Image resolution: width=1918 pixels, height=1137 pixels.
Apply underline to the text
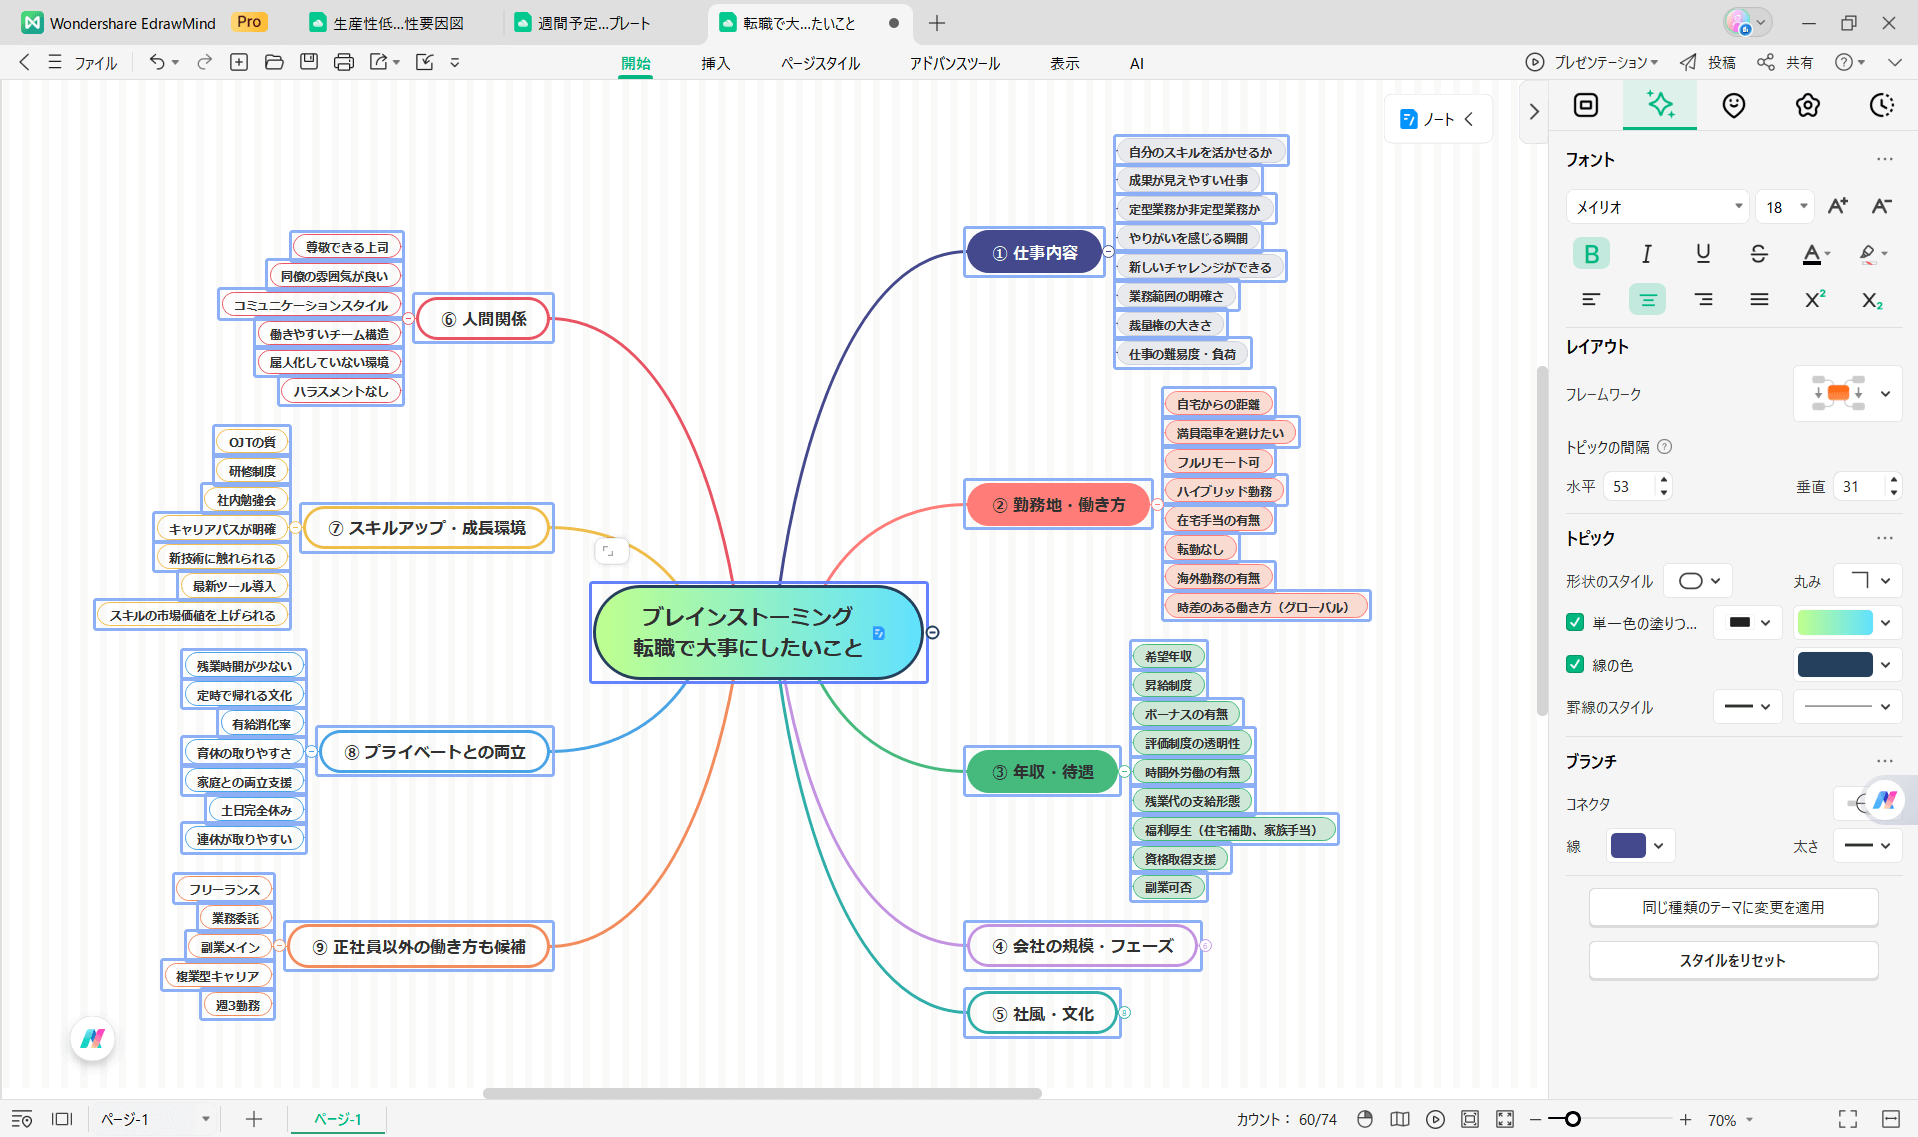[x=1703, y=253]
